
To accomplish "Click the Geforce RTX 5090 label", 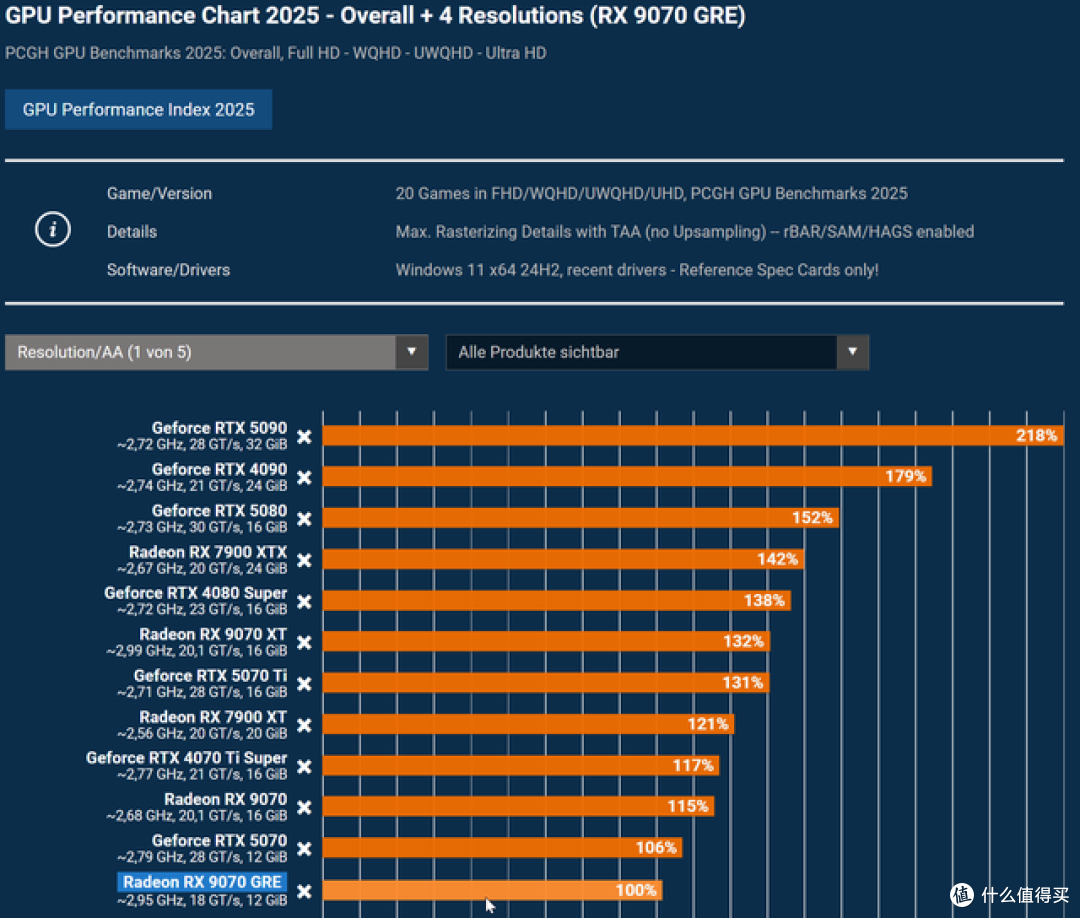I will 219,428.
